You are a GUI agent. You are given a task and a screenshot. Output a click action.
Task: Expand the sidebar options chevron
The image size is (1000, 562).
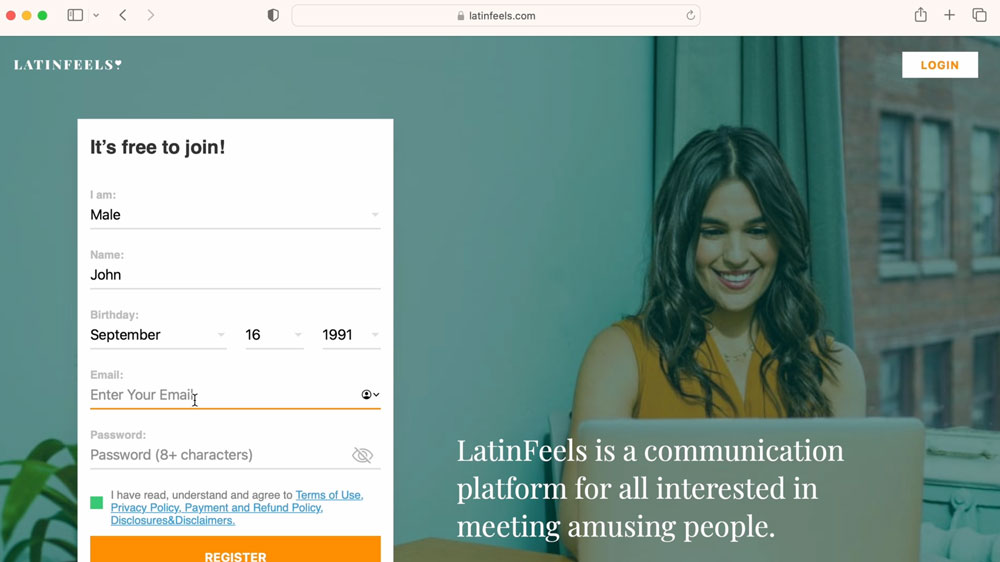(x=96, y=15)
